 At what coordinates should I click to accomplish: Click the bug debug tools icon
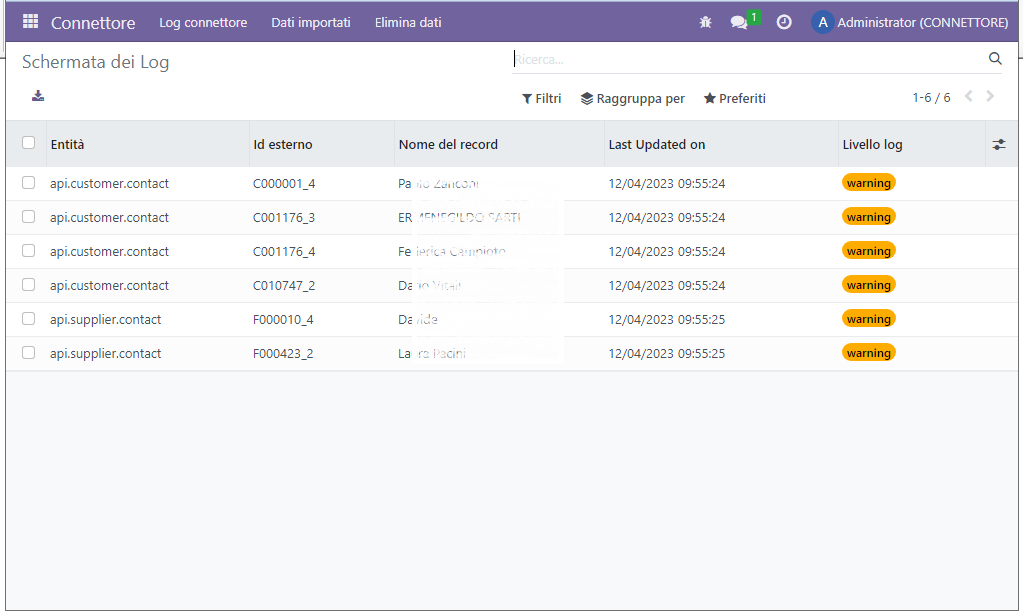pyautogui.click(x=705, y=22)
